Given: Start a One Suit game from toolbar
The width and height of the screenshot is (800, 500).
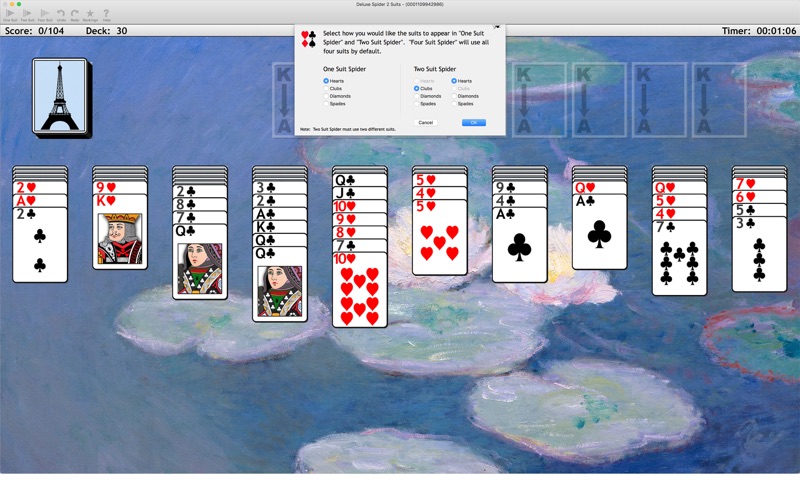Looking at the screenshot, I should tap(10, 15).
